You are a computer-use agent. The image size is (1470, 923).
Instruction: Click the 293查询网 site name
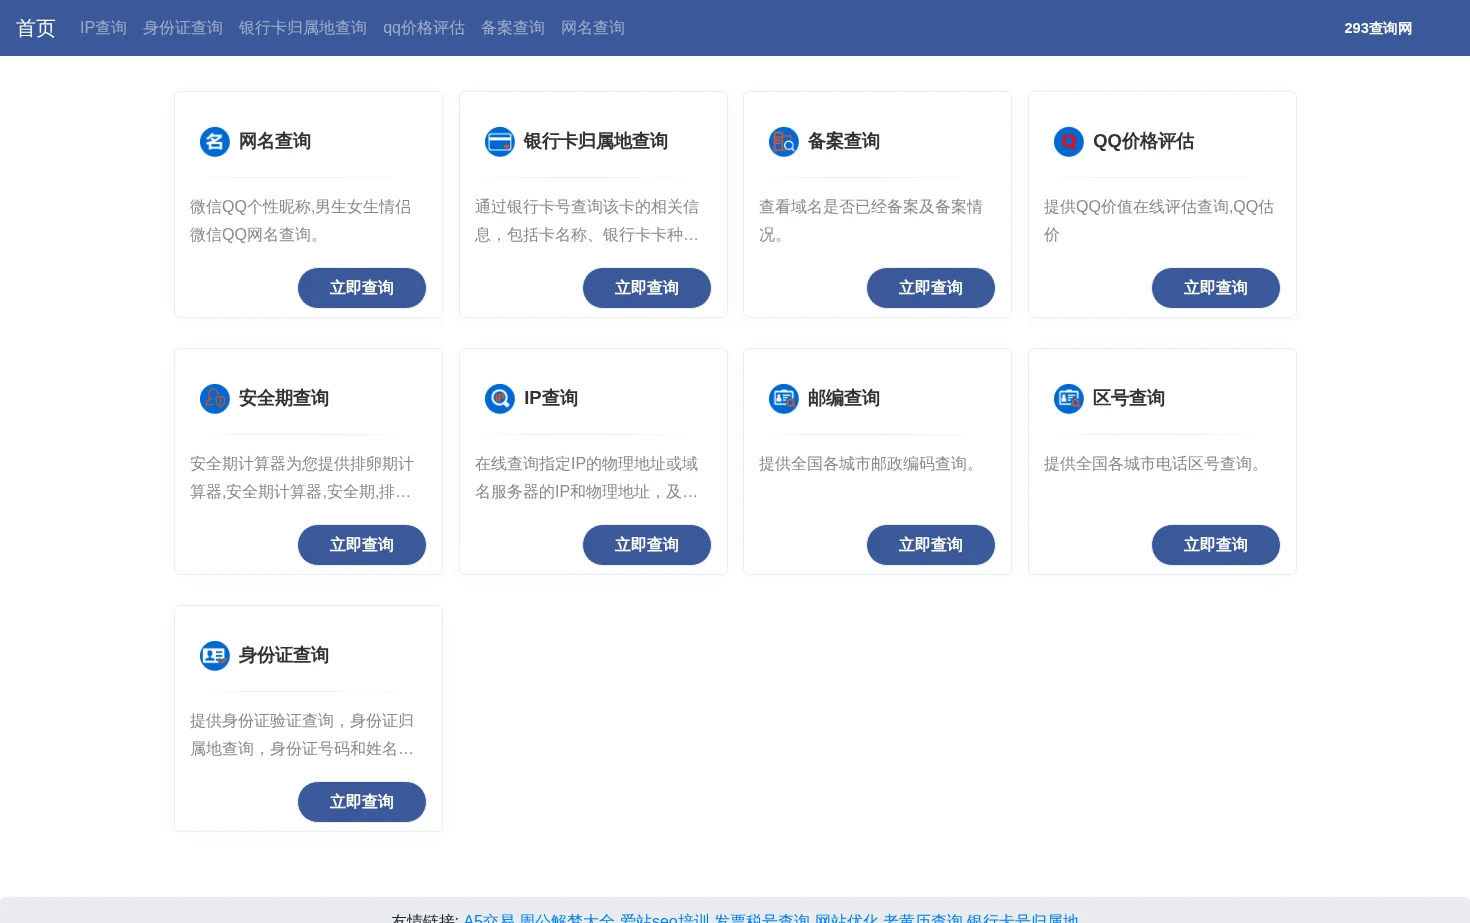tap(1378, 28)
